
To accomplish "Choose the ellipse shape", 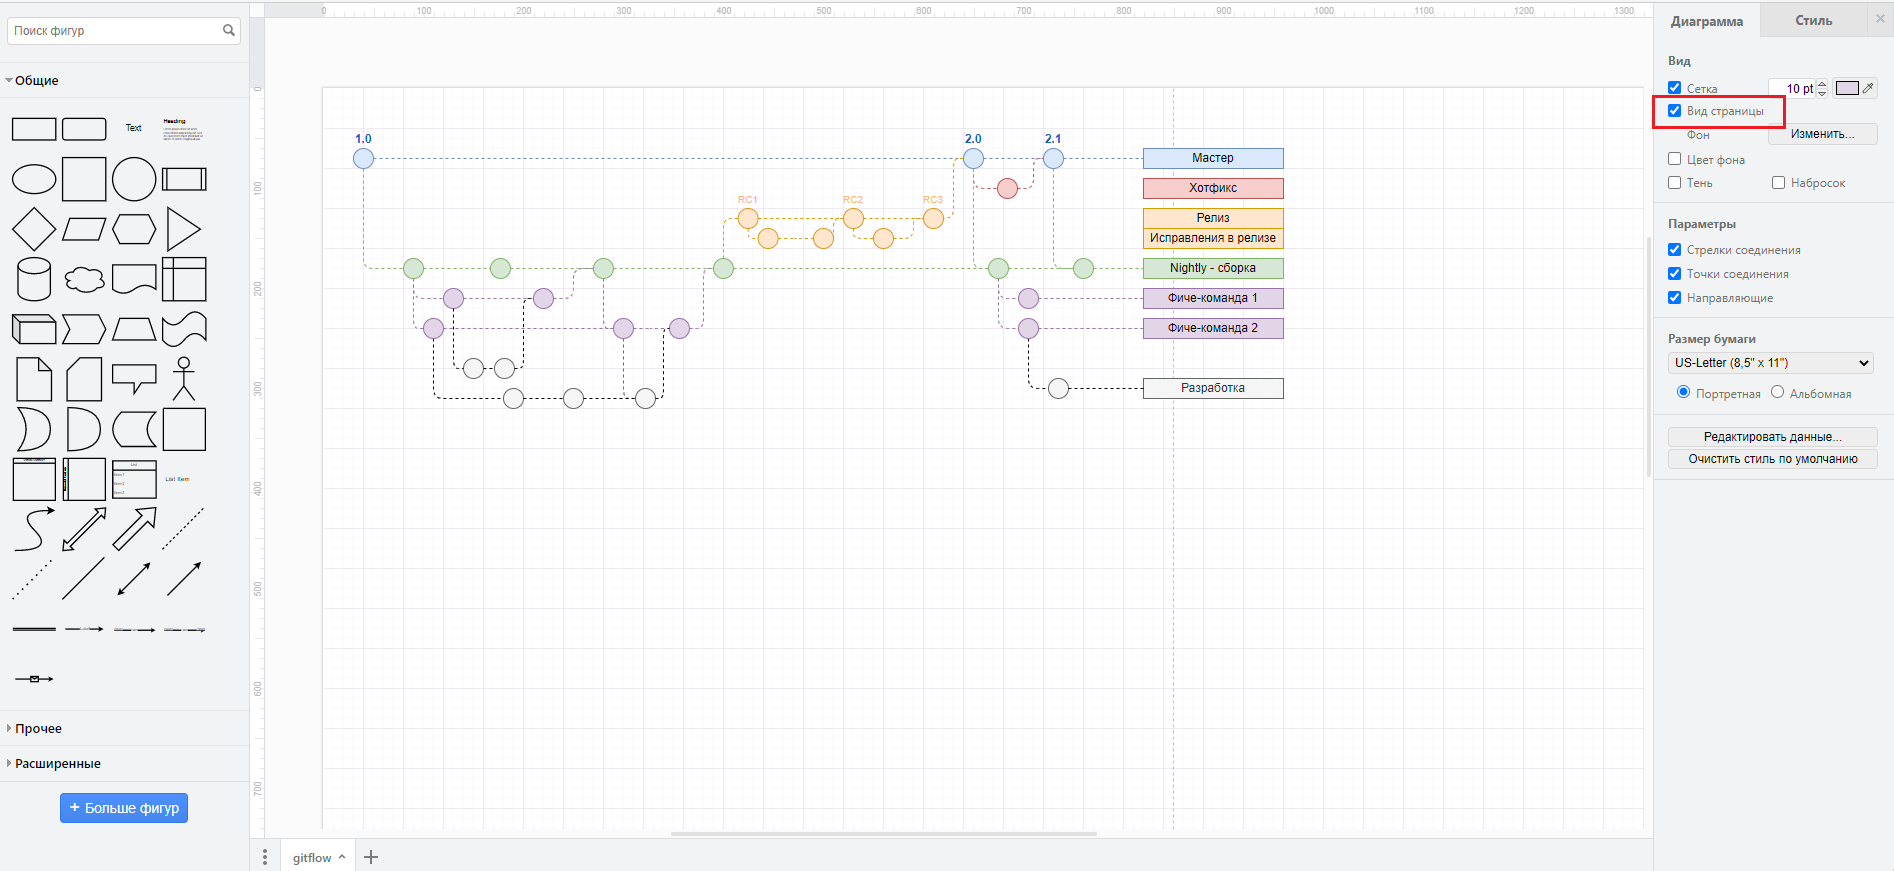I will coord(34,179).
